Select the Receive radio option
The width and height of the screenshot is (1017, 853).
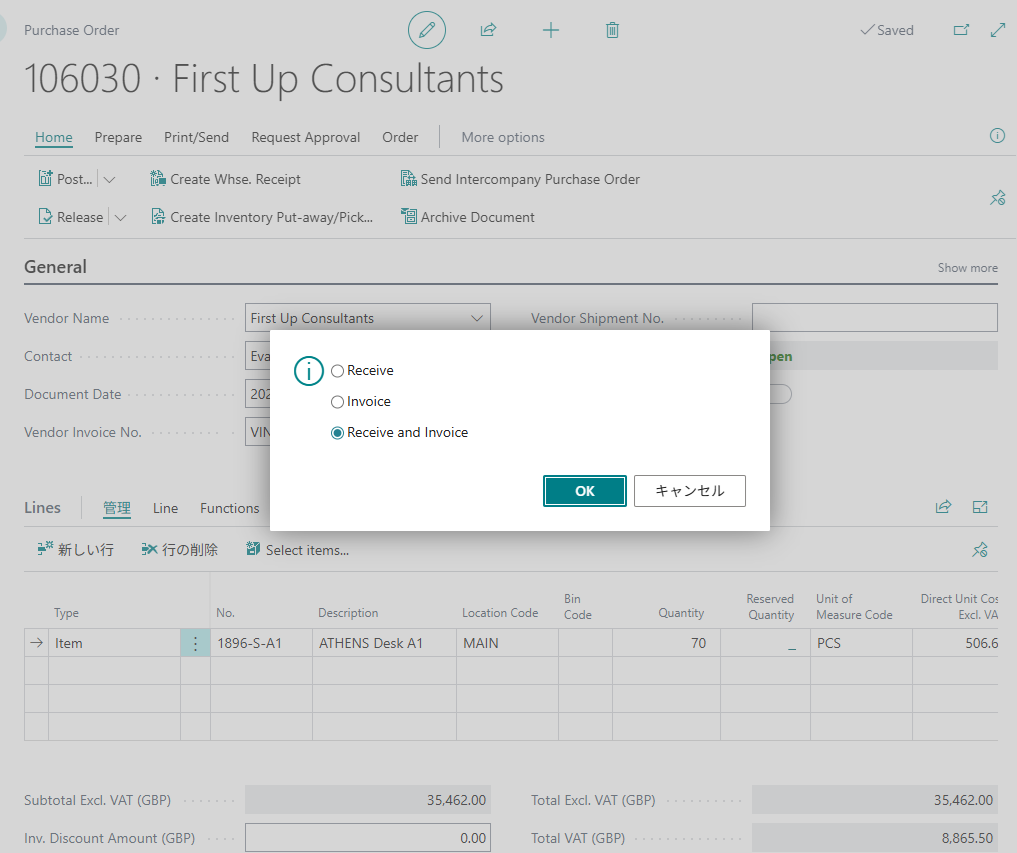337,371
